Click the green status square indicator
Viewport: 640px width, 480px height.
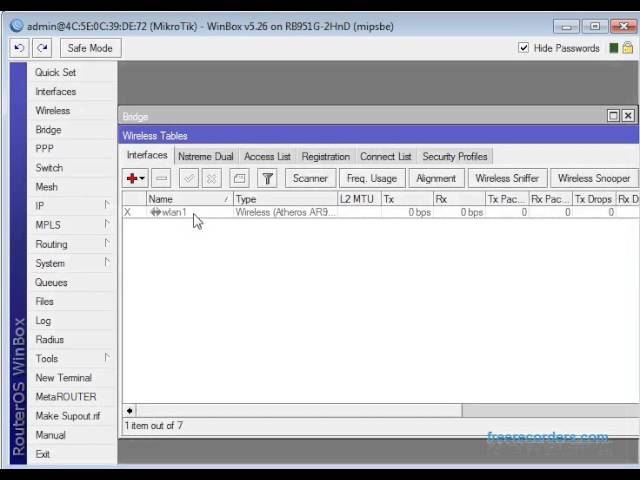613,48
